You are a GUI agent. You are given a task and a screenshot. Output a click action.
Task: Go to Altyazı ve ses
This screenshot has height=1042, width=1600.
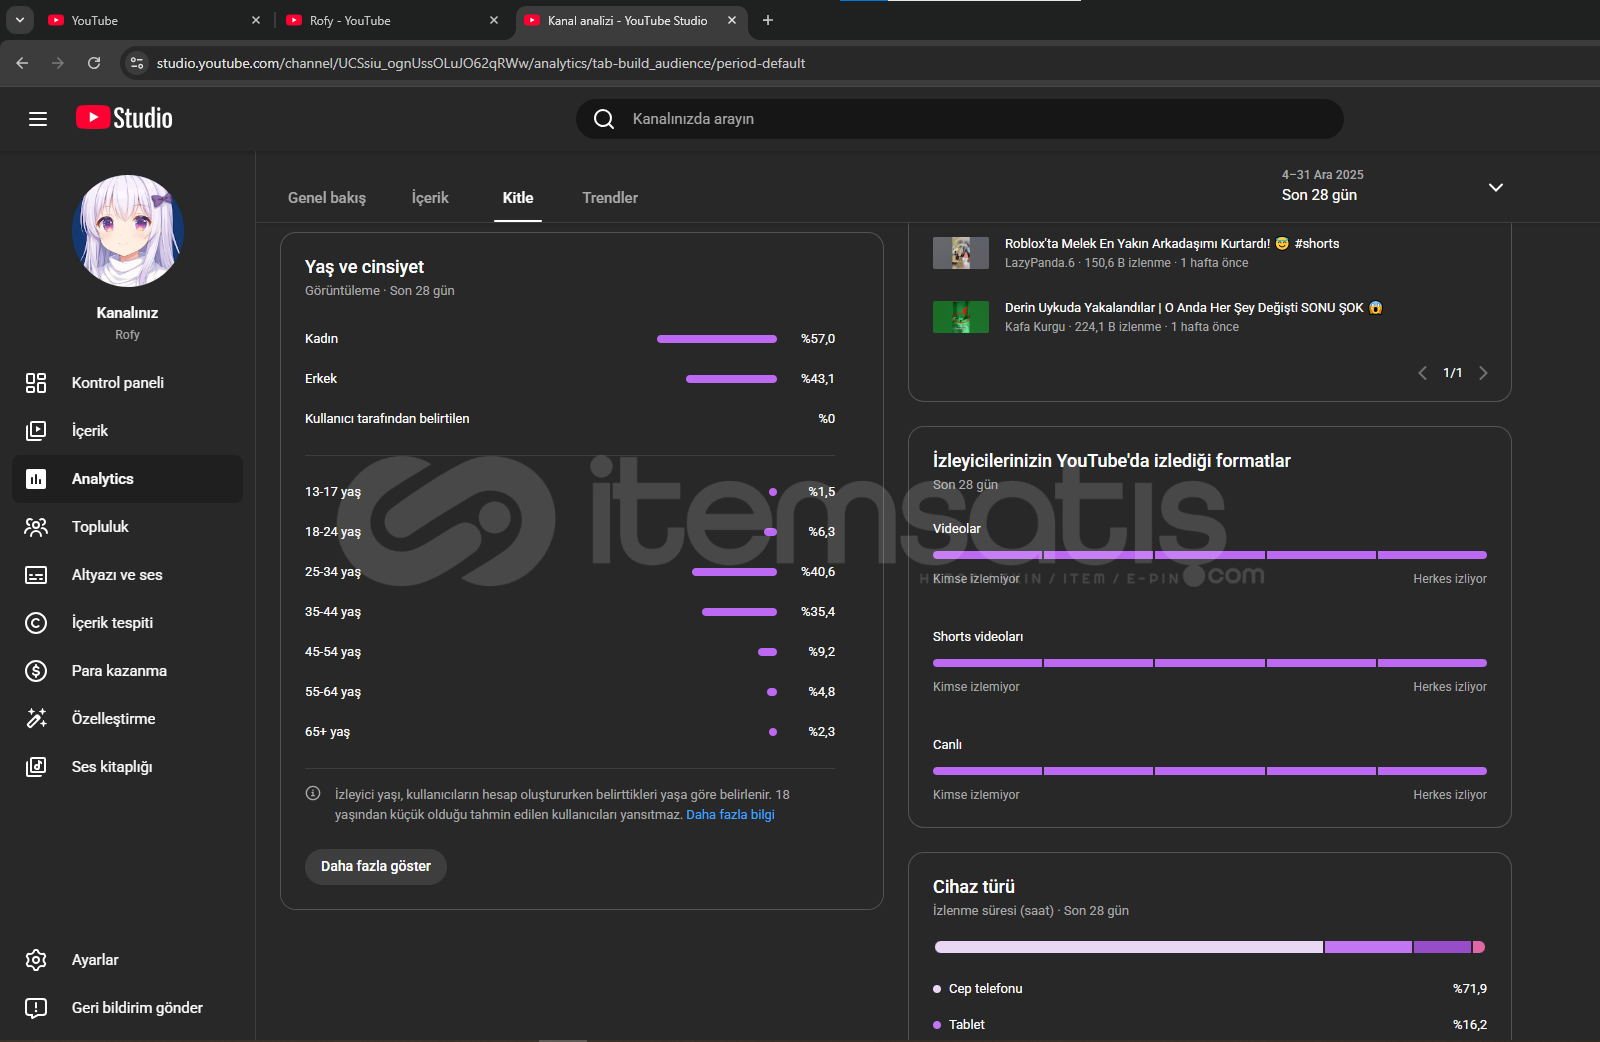point(117,575)
